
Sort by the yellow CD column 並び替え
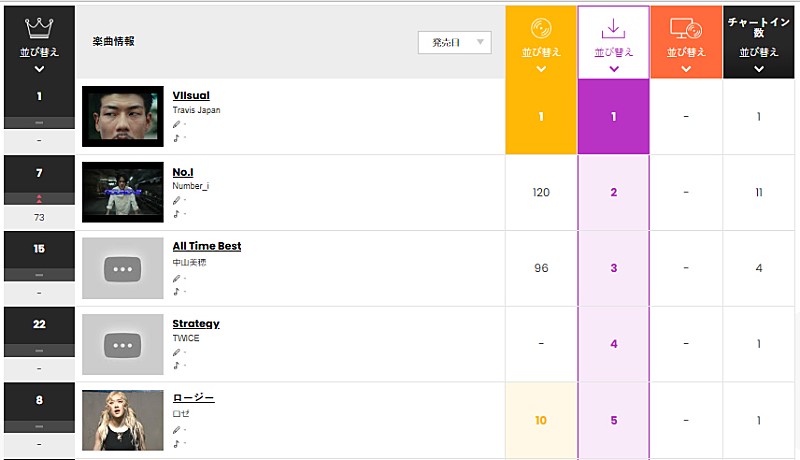[x=541, y=52]
